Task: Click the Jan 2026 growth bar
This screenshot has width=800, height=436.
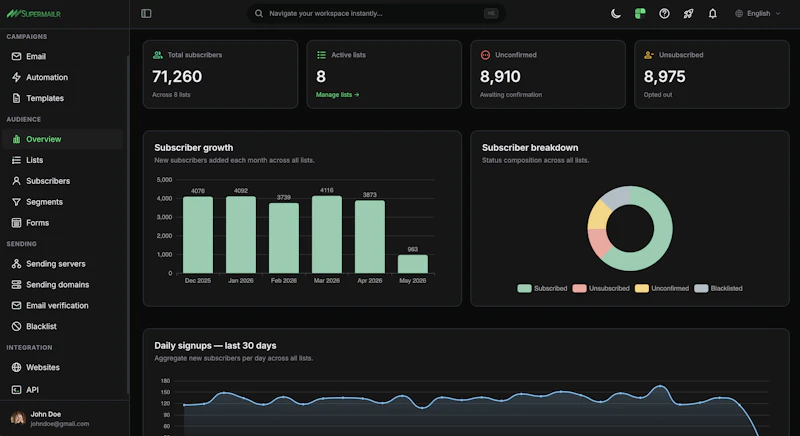Action: pos(241,235)
